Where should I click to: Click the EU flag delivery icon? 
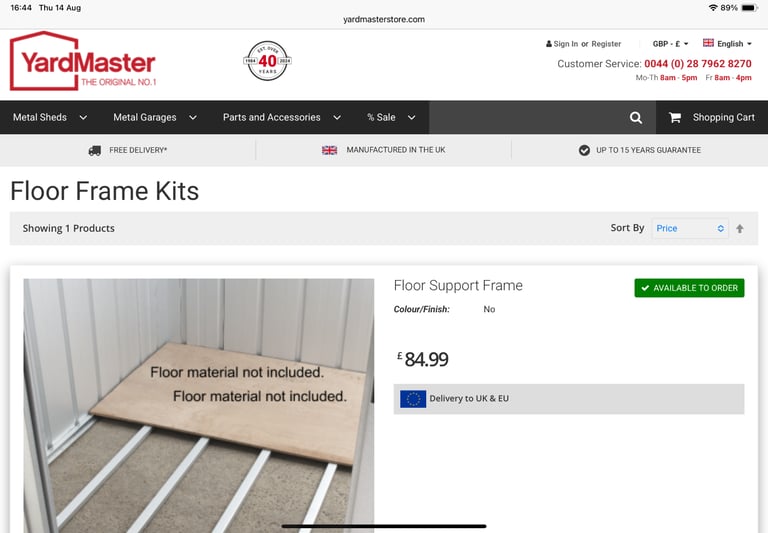click(413, 399)
